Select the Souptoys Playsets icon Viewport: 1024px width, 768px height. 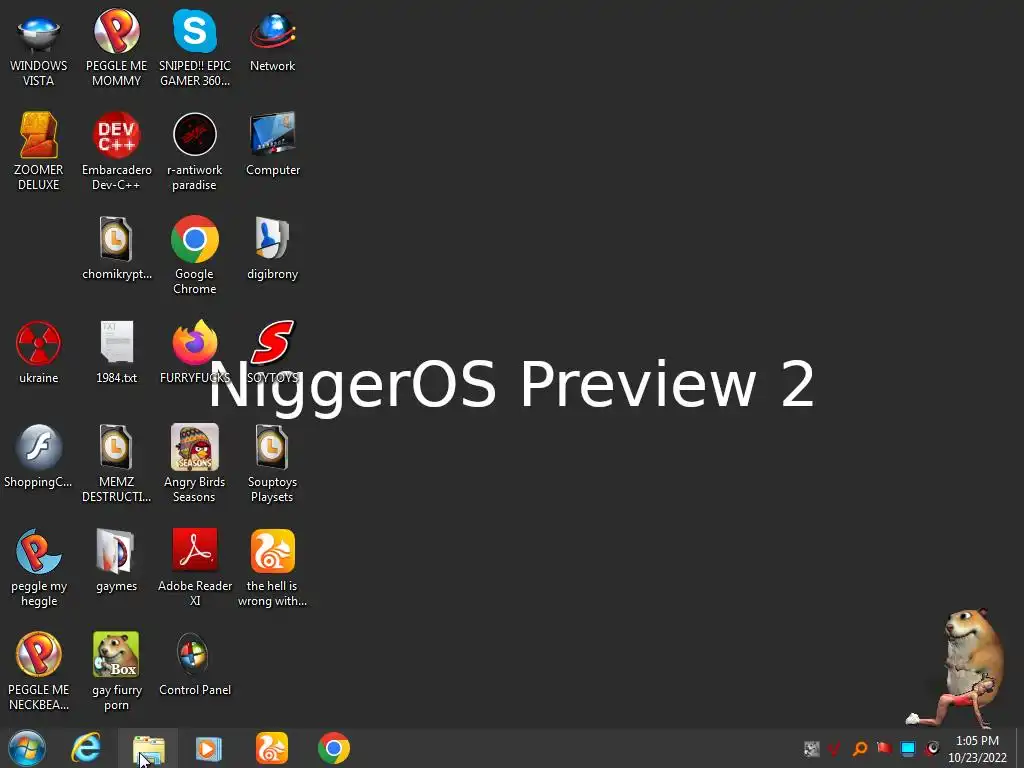(272, 464)
